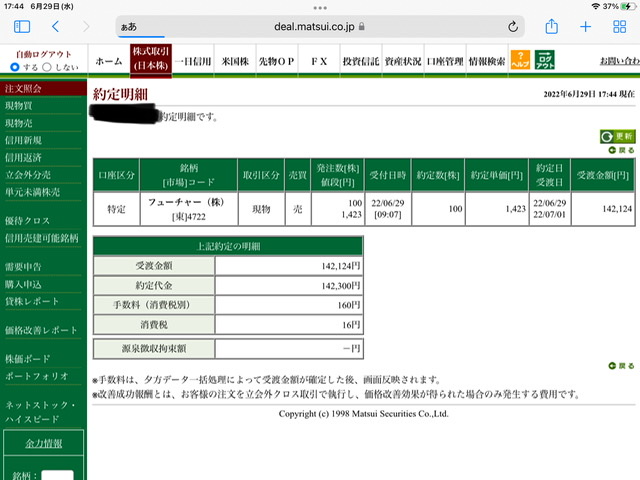Tap the battery status icon
Screen dimensions: 640x480
(628, 6)
